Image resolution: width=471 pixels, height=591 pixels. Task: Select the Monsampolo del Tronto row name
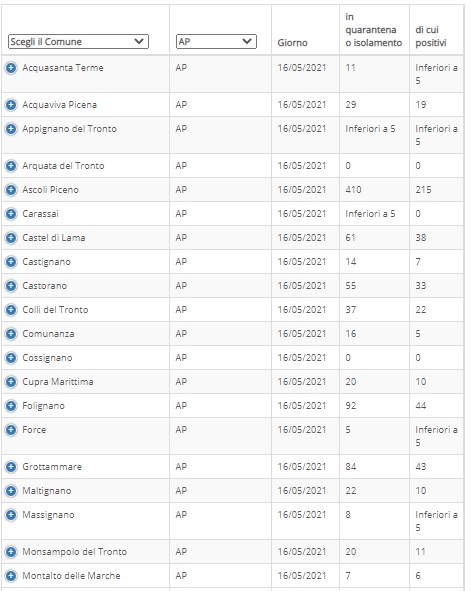coord(75,552)
